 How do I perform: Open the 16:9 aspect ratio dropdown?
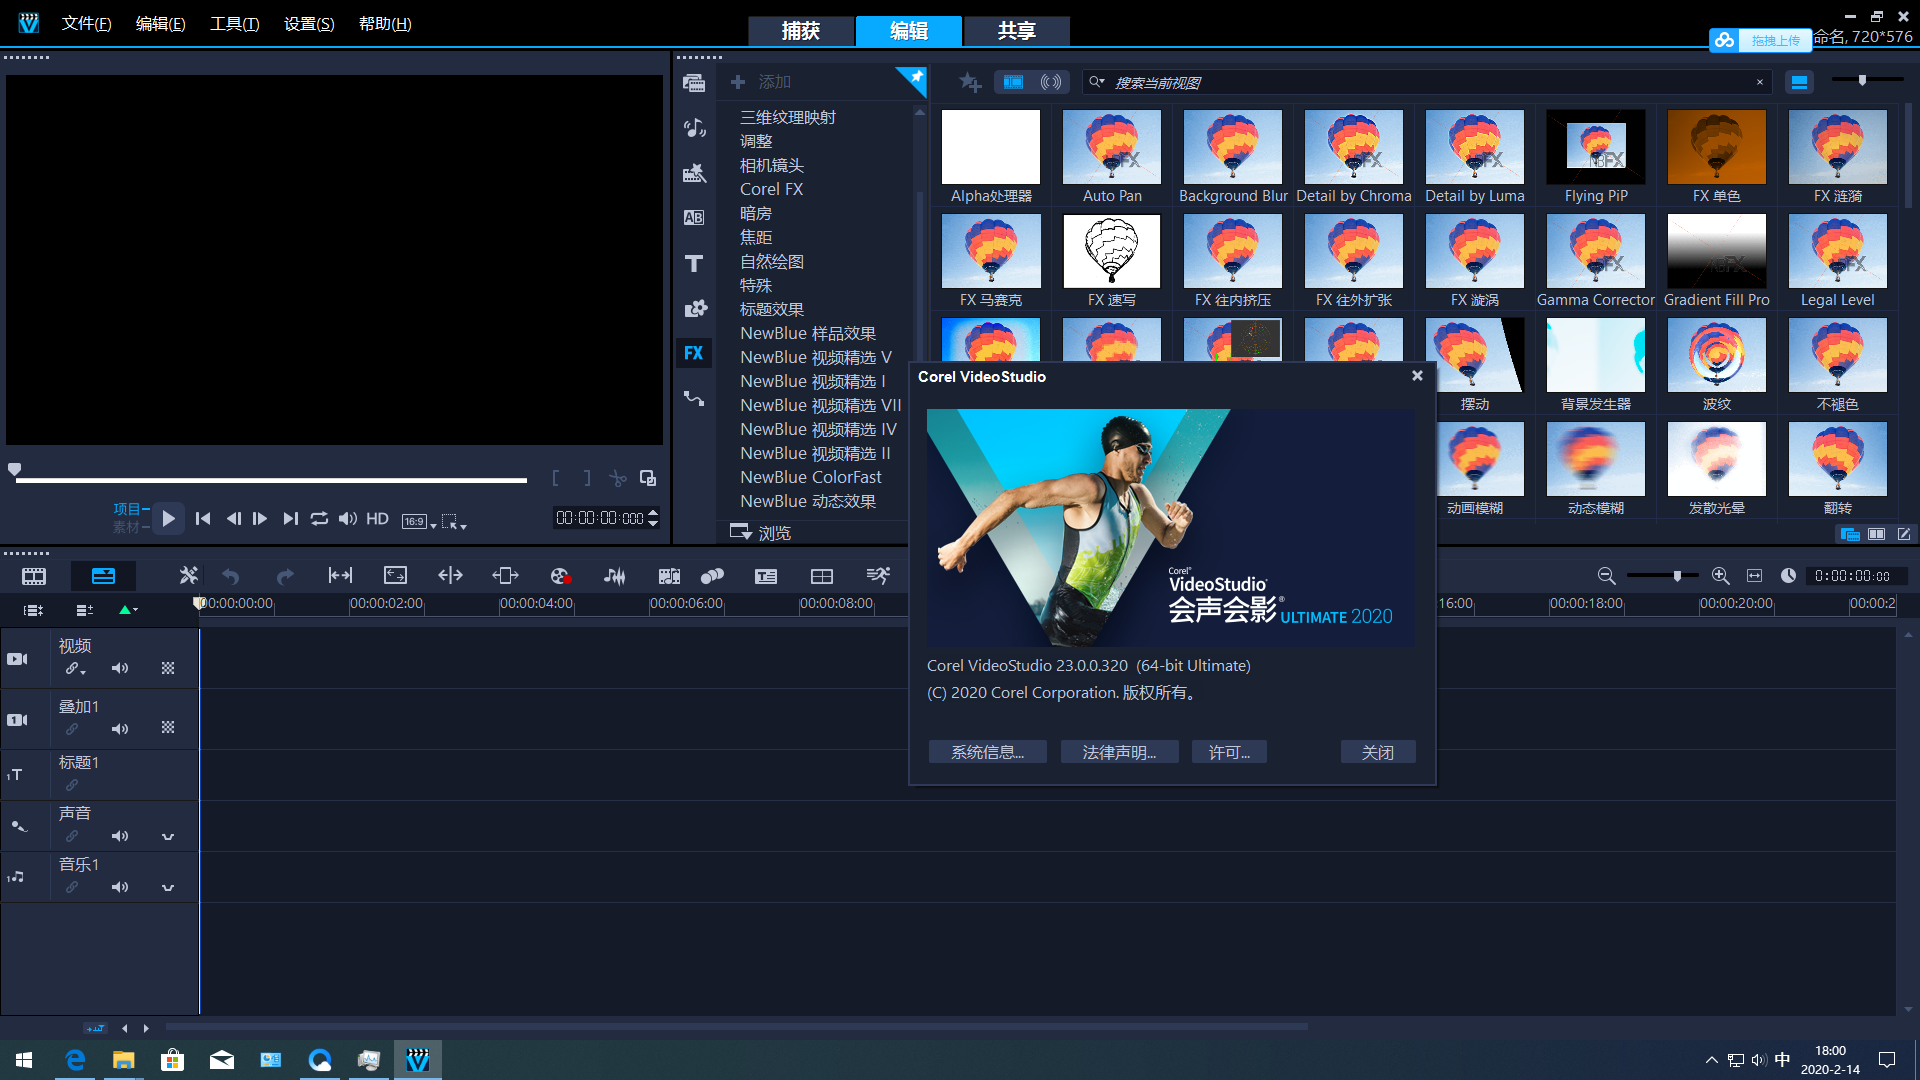pyautogui.click(x=419, y=522)
